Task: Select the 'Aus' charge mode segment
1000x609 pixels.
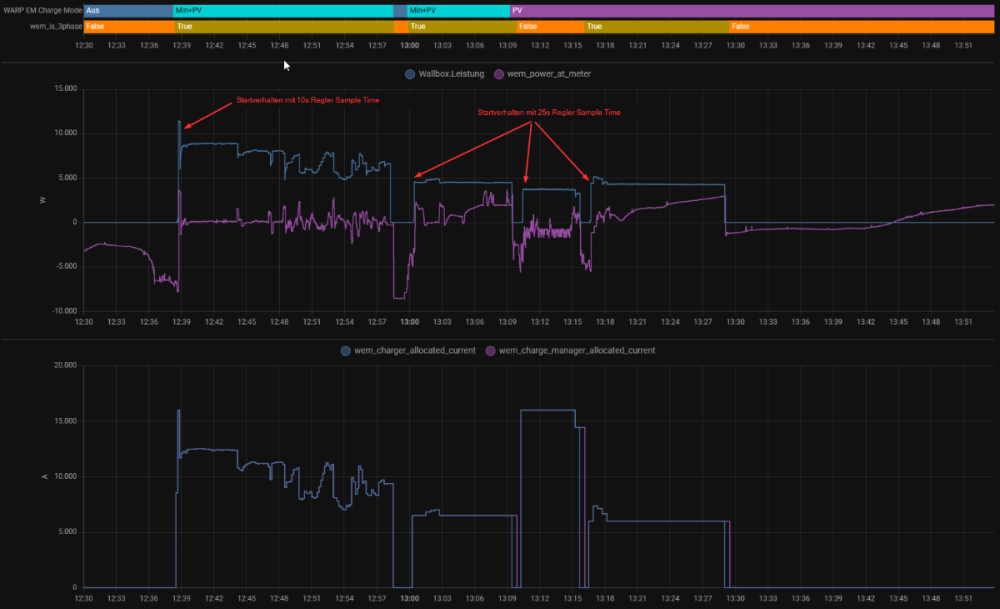Action: point(128,10)
